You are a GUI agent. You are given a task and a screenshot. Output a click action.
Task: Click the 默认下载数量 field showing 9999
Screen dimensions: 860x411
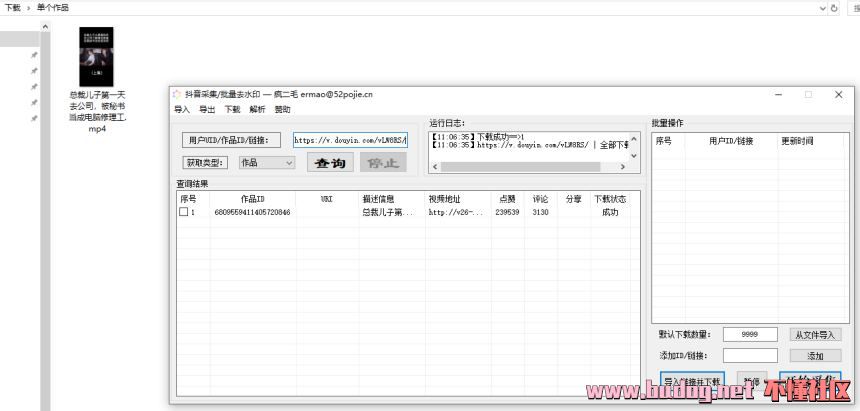point(749,335)
